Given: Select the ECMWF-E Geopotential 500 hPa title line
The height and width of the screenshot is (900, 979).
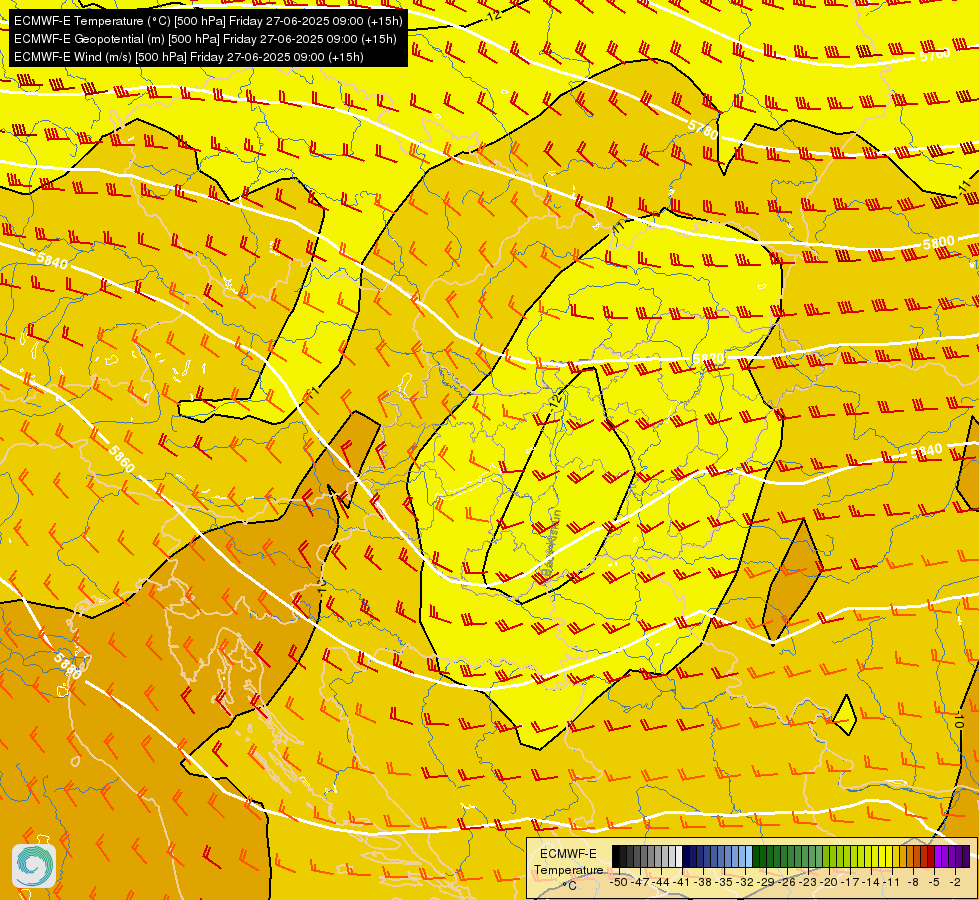Looking at the screenshot, I should (205, 39).
